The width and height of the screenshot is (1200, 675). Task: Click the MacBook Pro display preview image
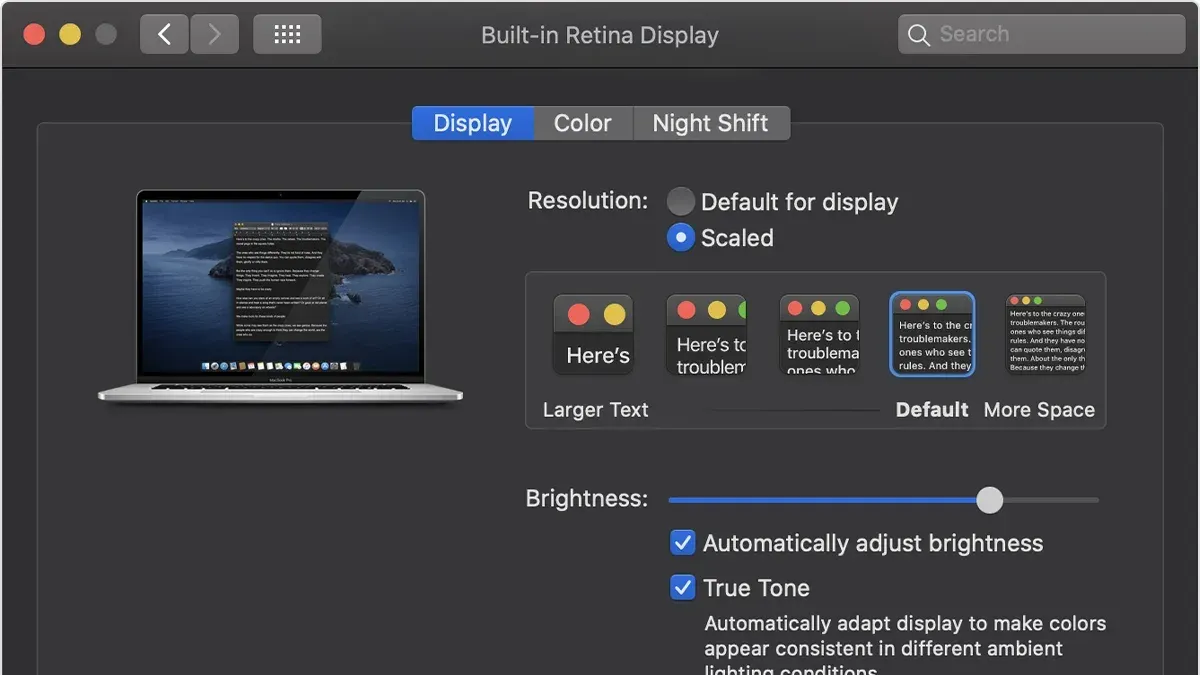(x=281, y=297)
